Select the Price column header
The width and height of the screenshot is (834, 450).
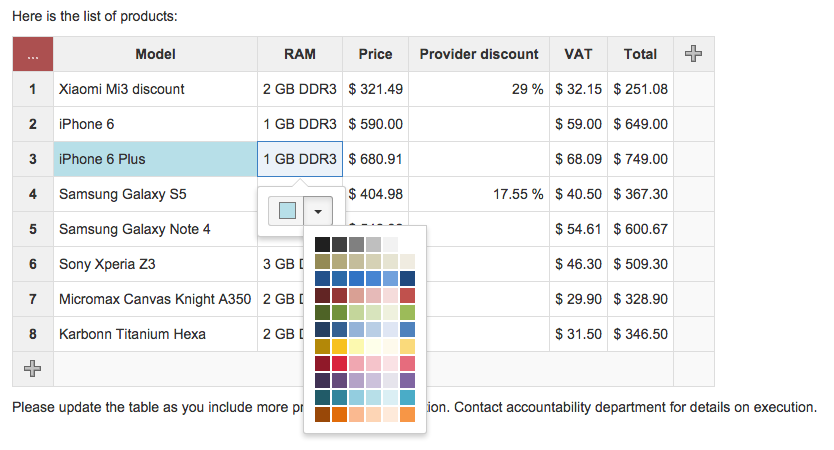pyautogui.click(x=375, y=55)
